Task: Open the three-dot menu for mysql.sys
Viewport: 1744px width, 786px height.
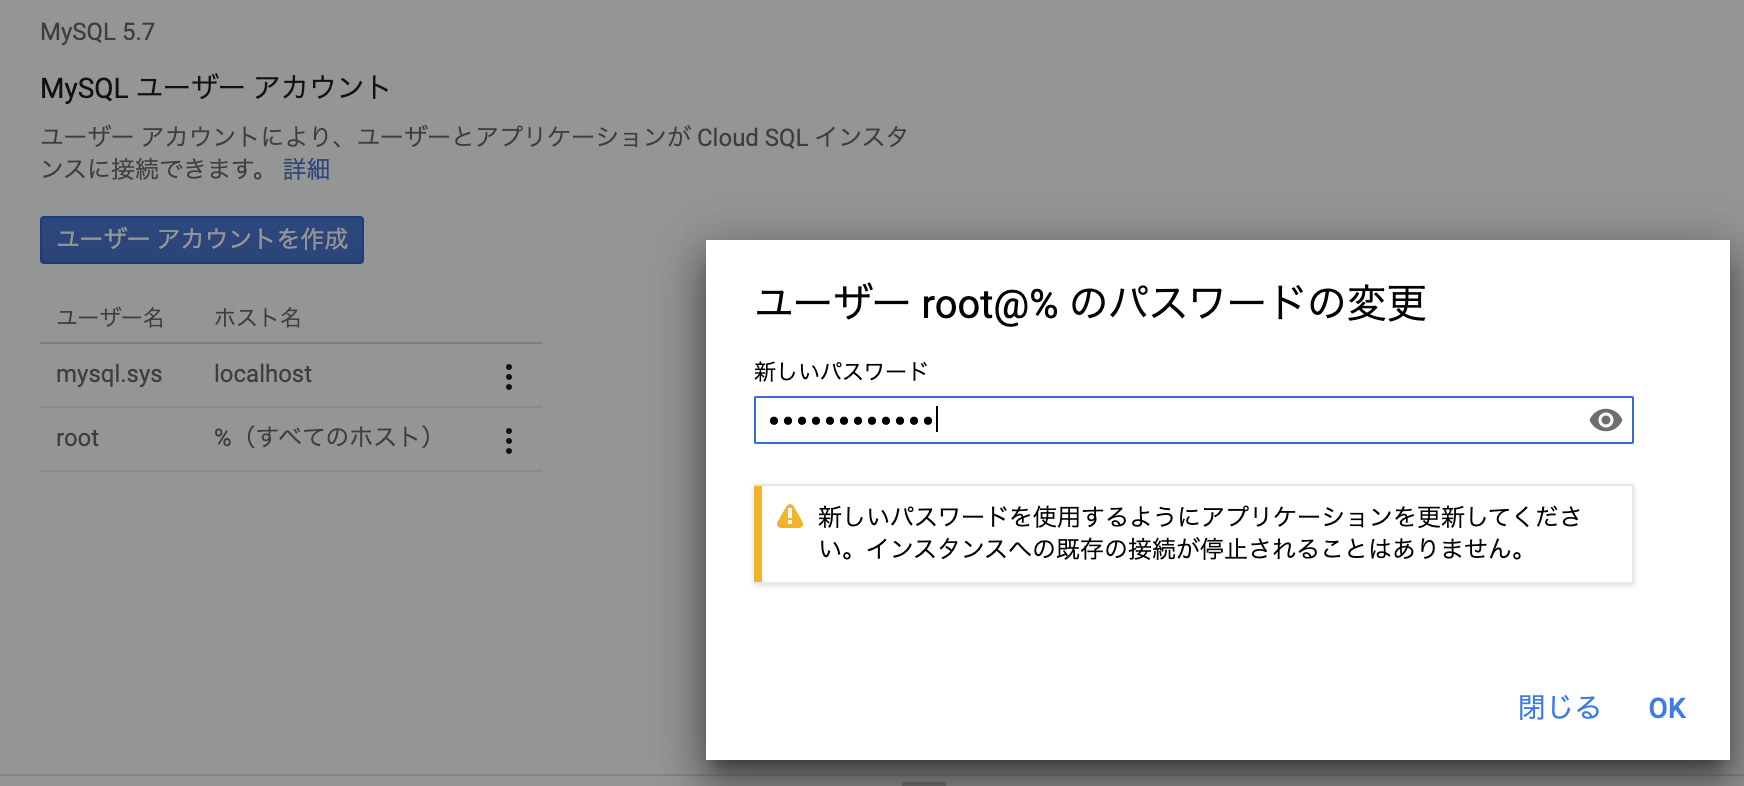Action: tap(509, 376)
